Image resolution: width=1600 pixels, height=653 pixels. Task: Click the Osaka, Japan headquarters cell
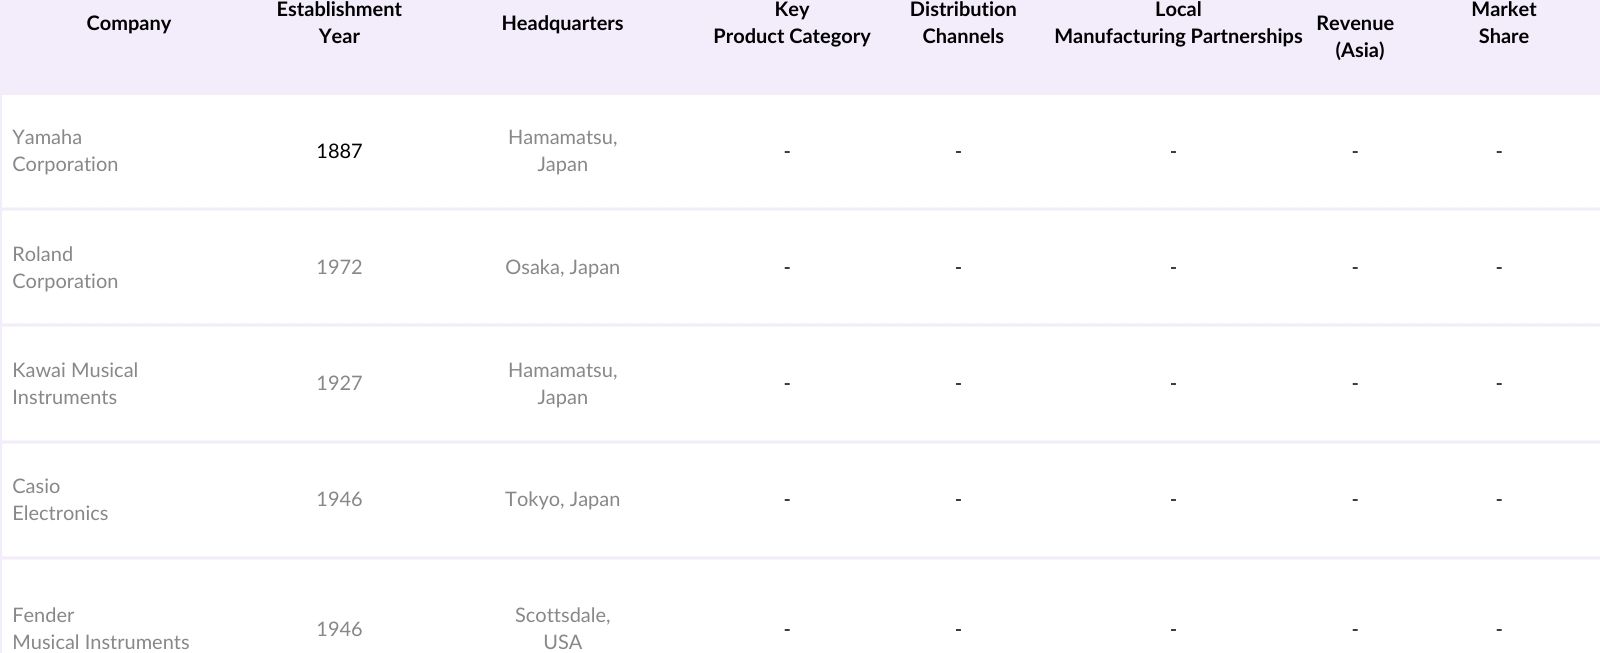point(562,267)
